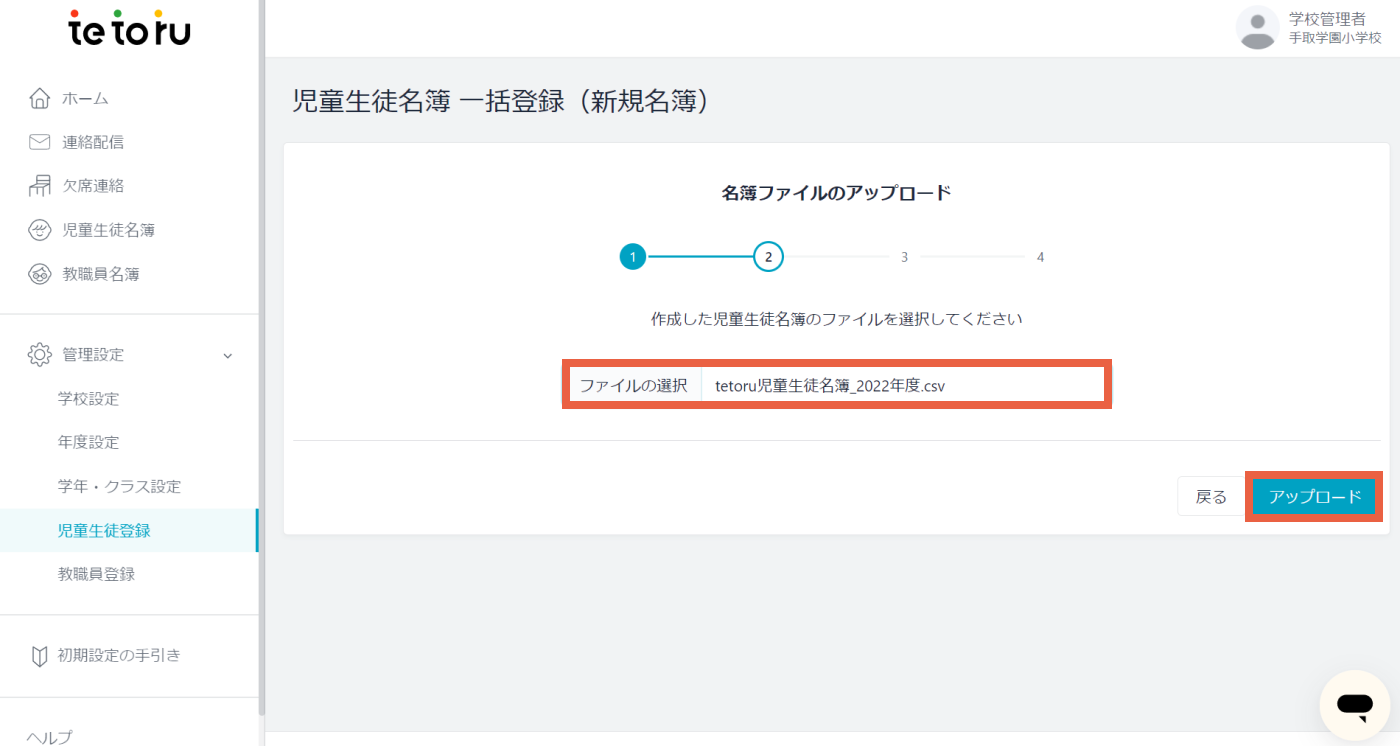The image size is (1400, 746).
Task: Click 学校管理者 user name
Action: 1327,18
